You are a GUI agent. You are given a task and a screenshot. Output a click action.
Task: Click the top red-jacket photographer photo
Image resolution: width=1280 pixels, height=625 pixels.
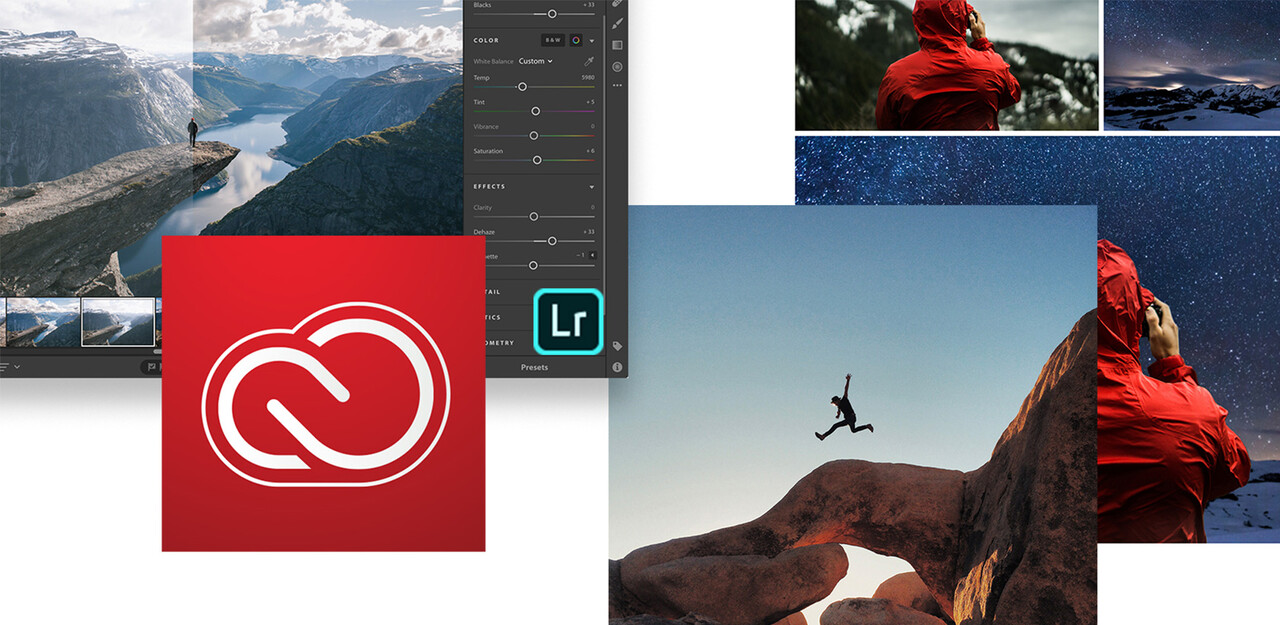947,65
